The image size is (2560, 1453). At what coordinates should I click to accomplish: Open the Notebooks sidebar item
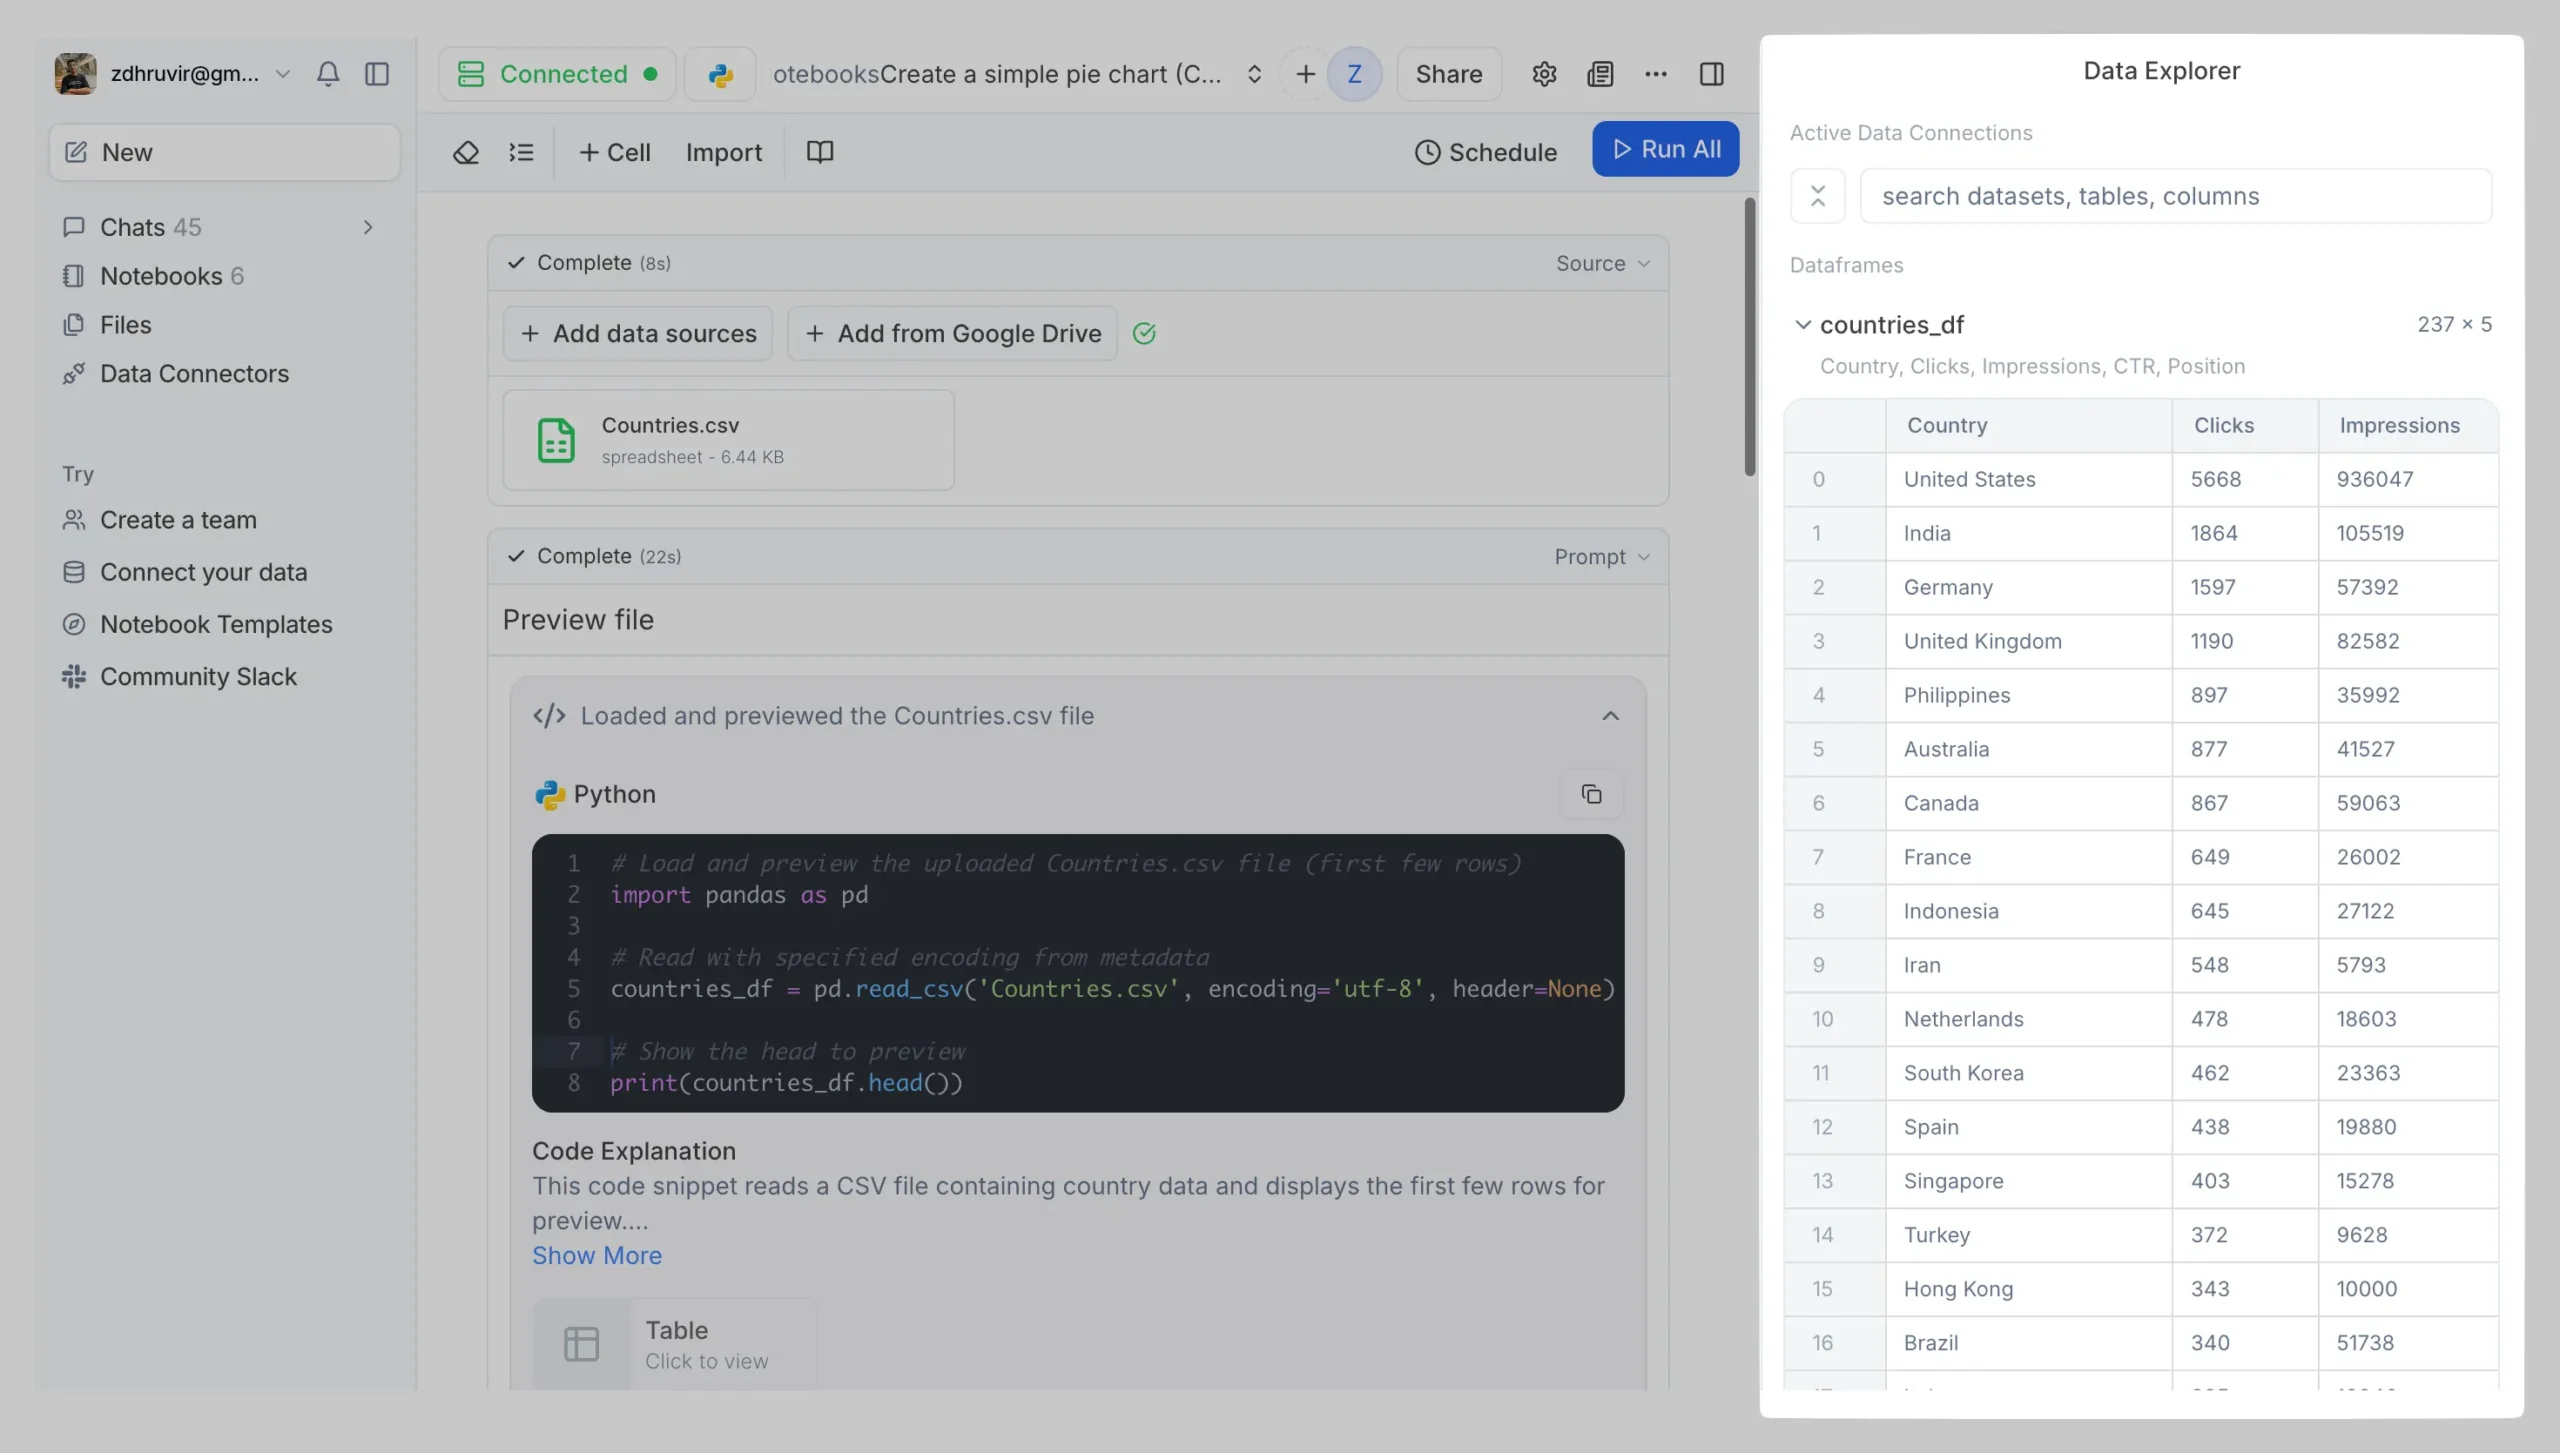161,276
